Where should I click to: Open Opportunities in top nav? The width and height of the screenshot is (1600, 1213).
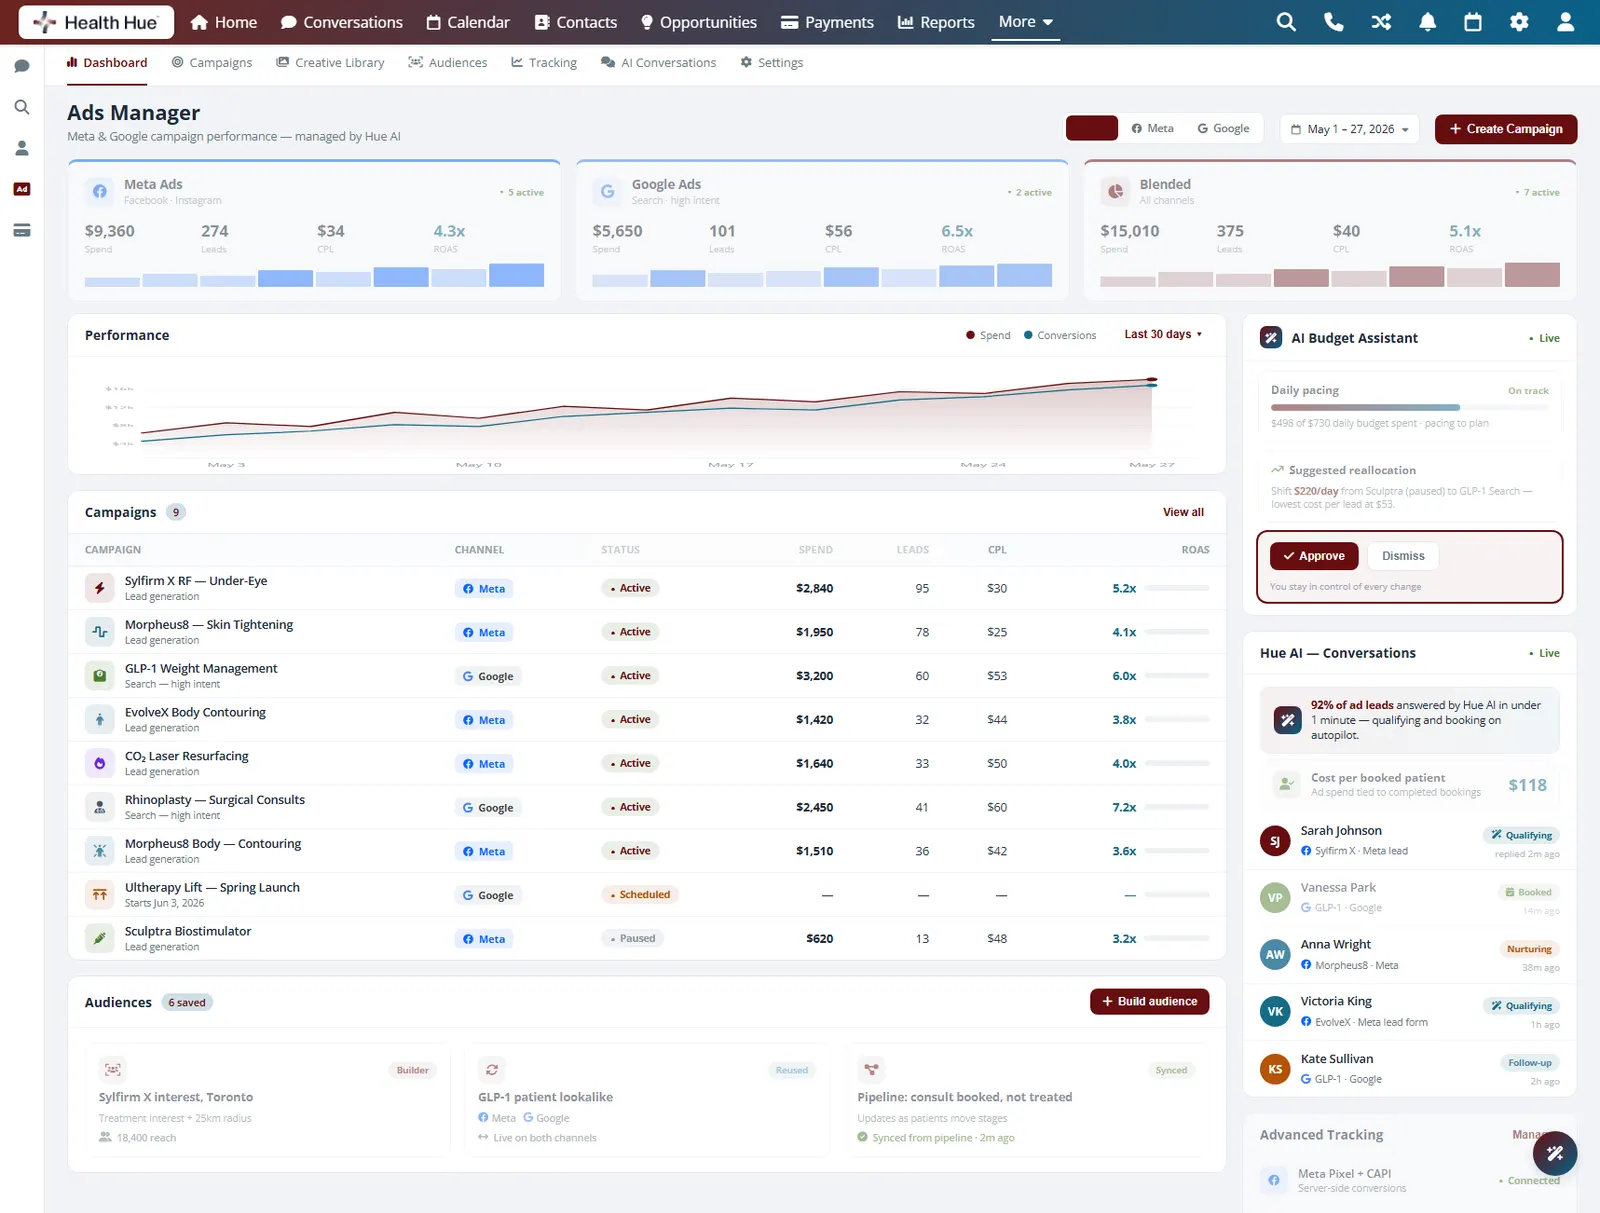(x=698, y=22)
